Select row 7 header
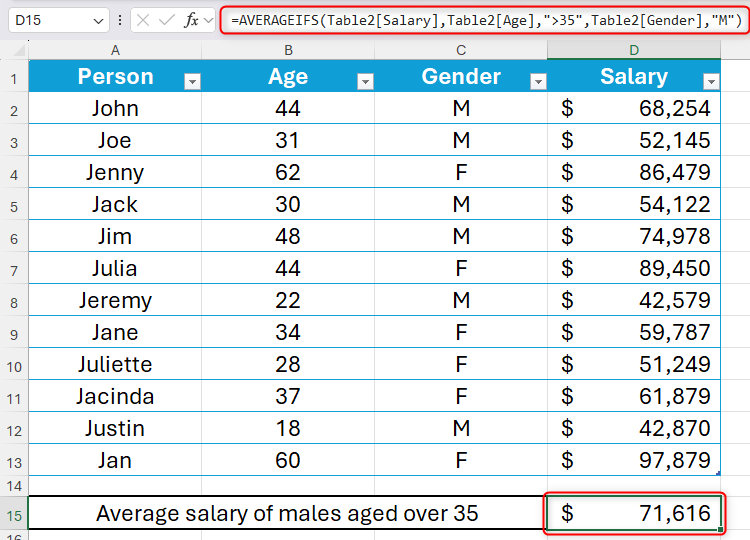Viewport: 750px width, 540px height. (x=14, y=268)
